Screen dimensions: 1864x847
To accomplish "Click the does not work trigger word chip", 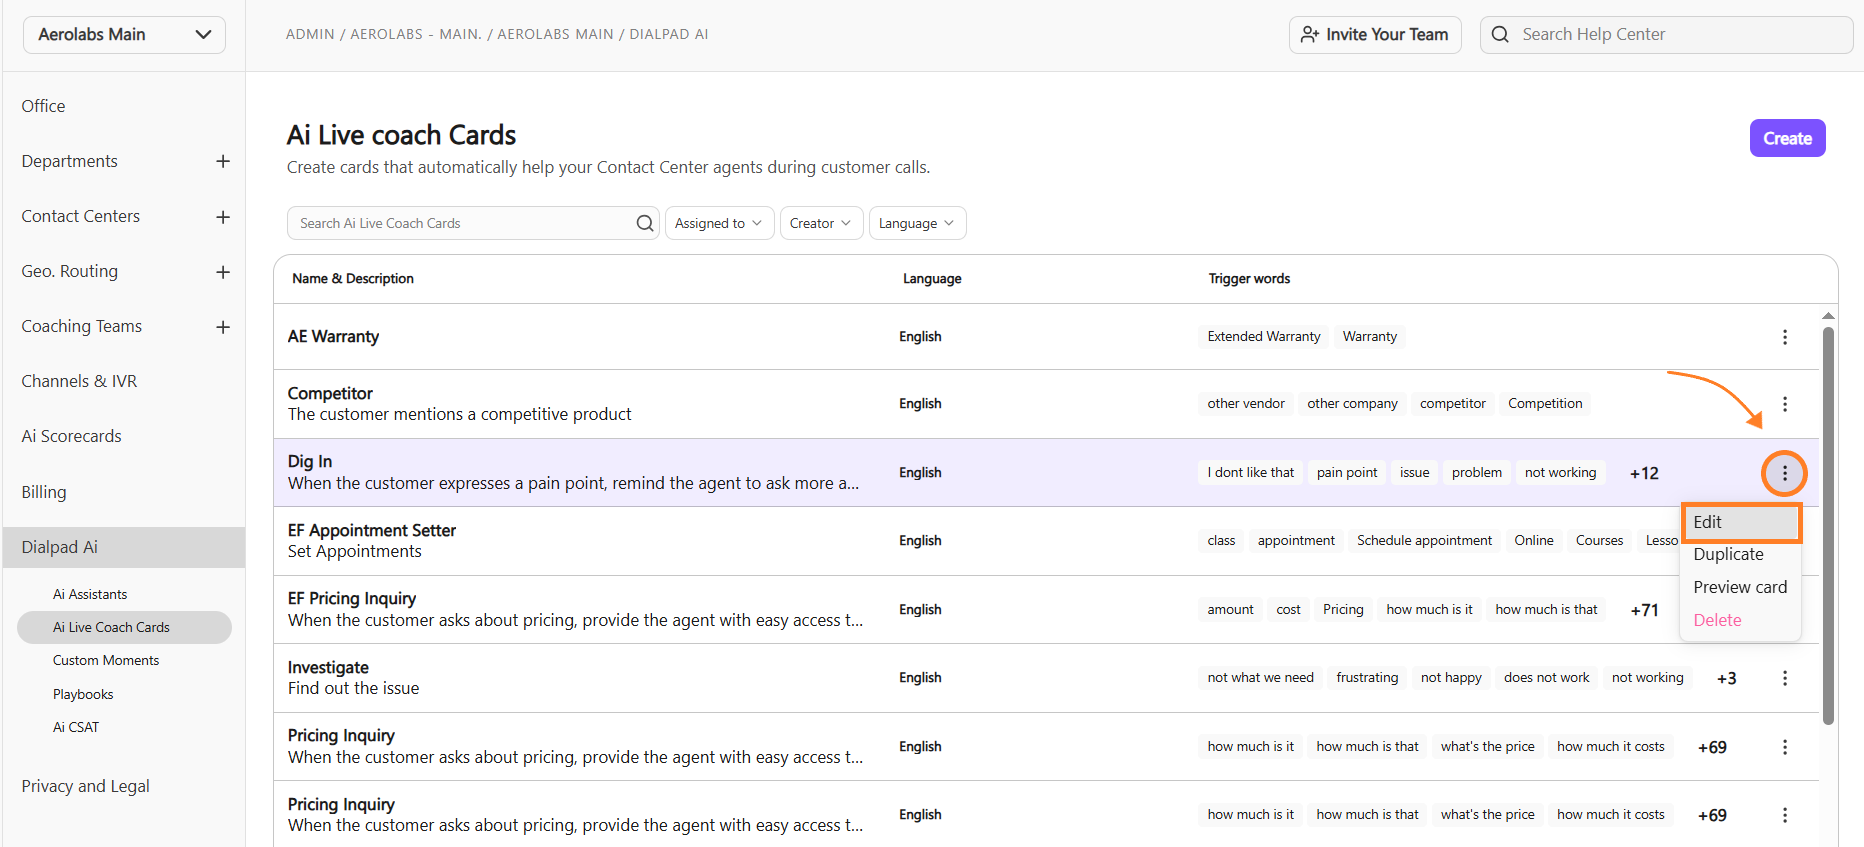I will (1546, 677).
